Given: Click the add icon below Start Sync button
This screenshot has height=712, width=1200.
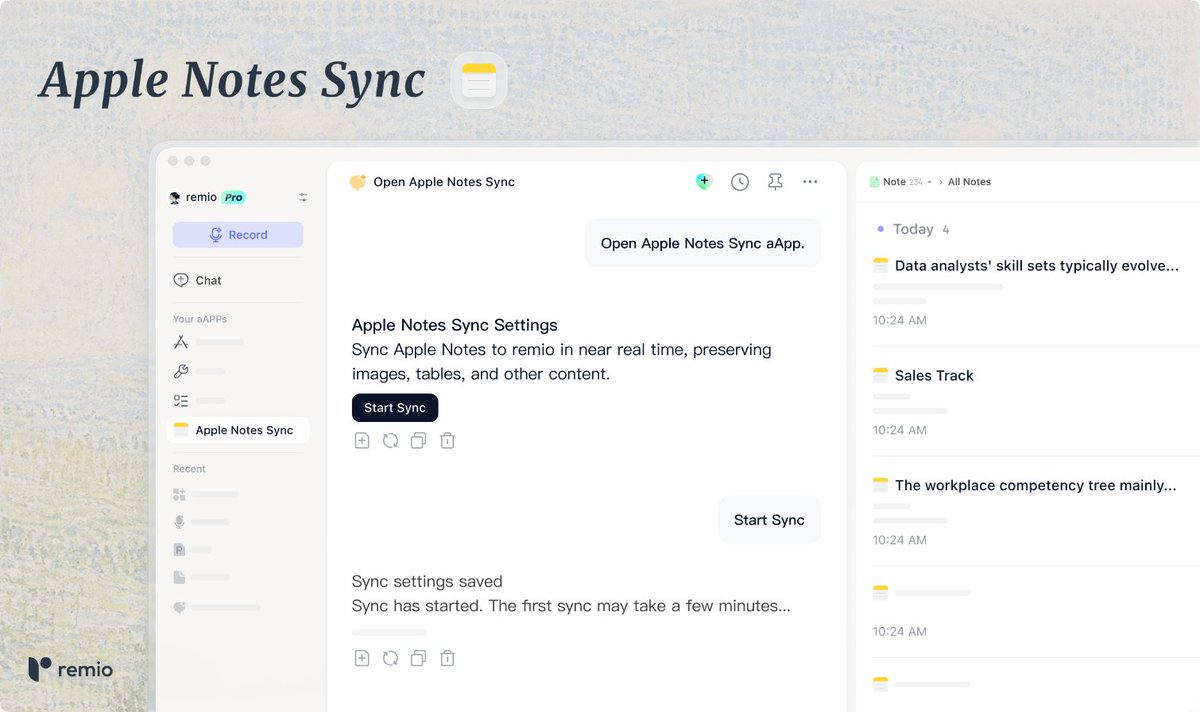Looking at the screenshot, I should [x=362, y=441].
